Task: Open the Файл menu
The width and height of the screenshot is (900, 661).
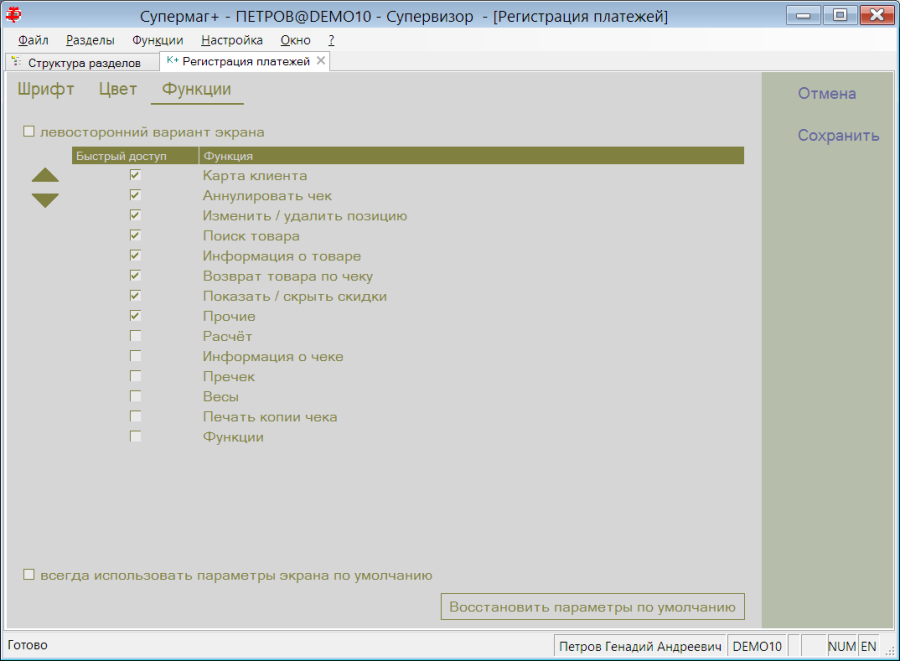Action: coord(33,40)
